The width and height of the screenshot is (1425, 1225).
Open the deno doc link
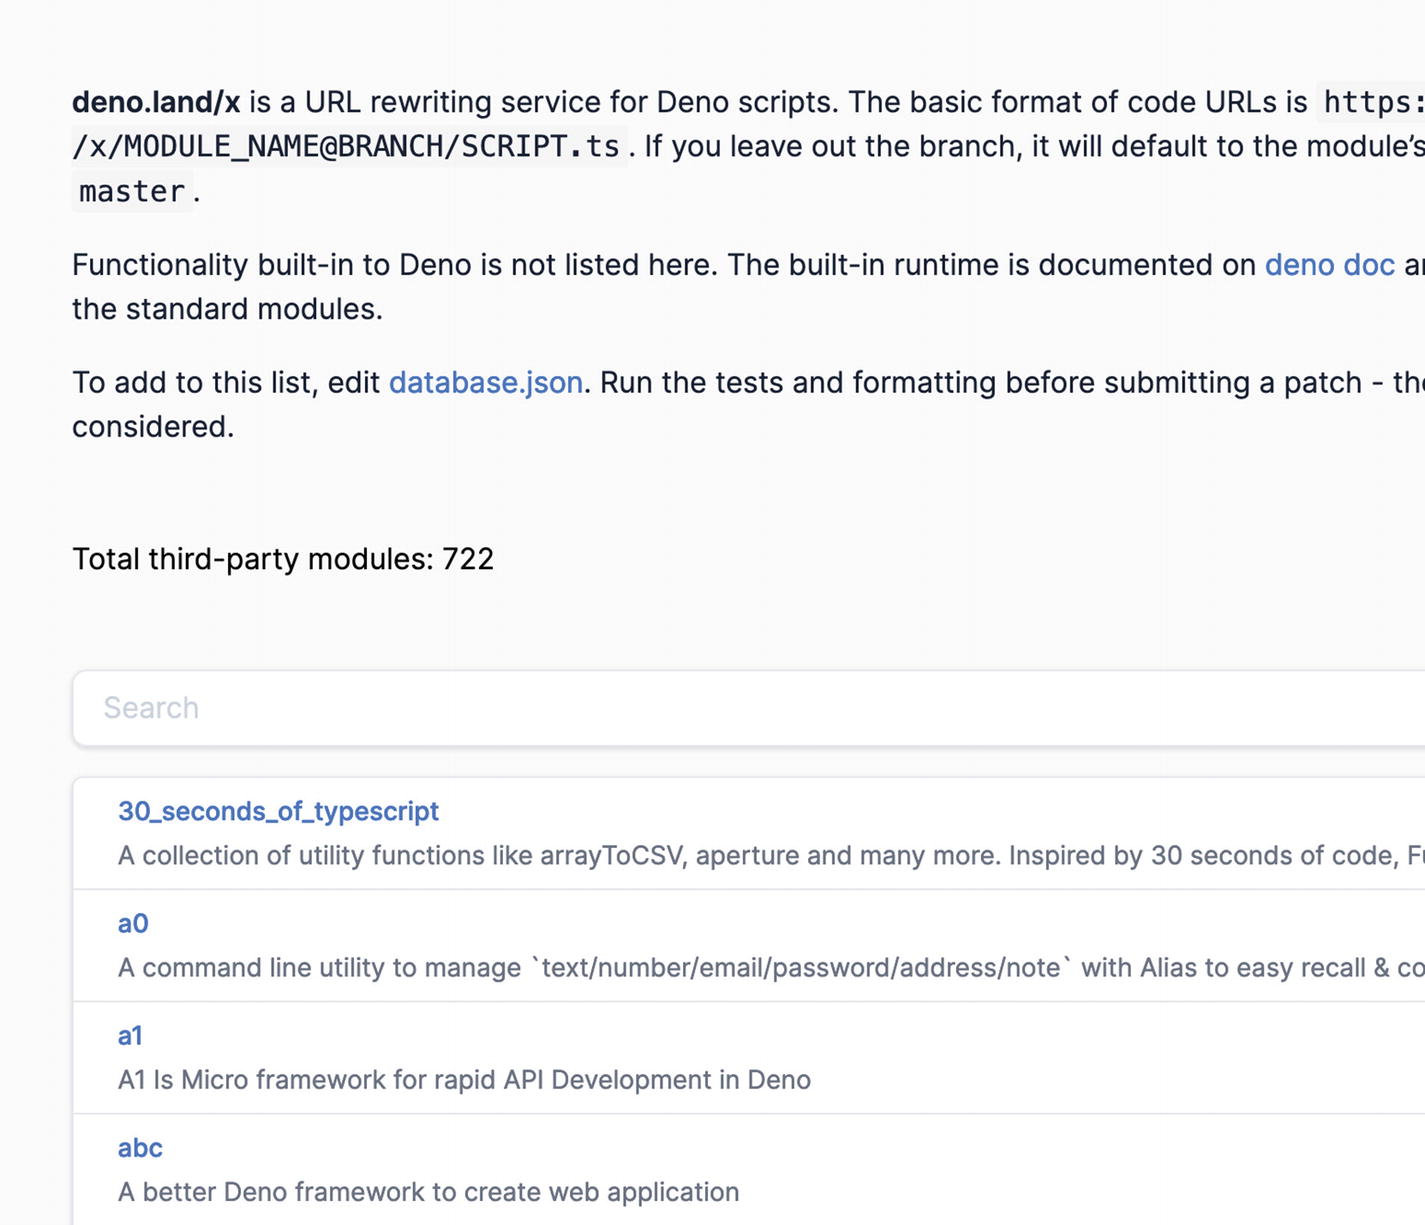1329,265
